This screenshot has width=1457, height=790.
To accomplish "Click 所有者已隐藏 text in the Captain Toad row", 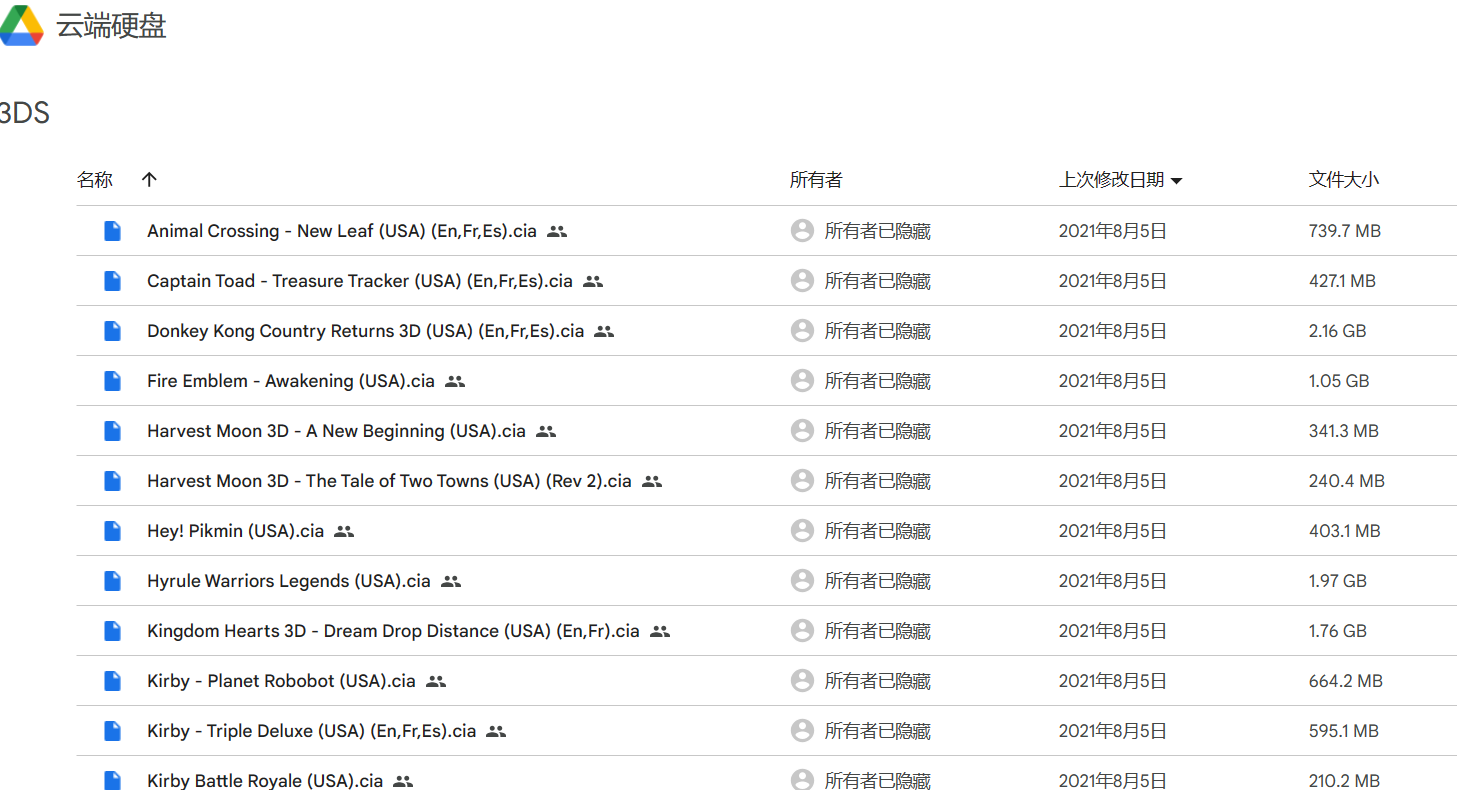I will tap(878, 281).
